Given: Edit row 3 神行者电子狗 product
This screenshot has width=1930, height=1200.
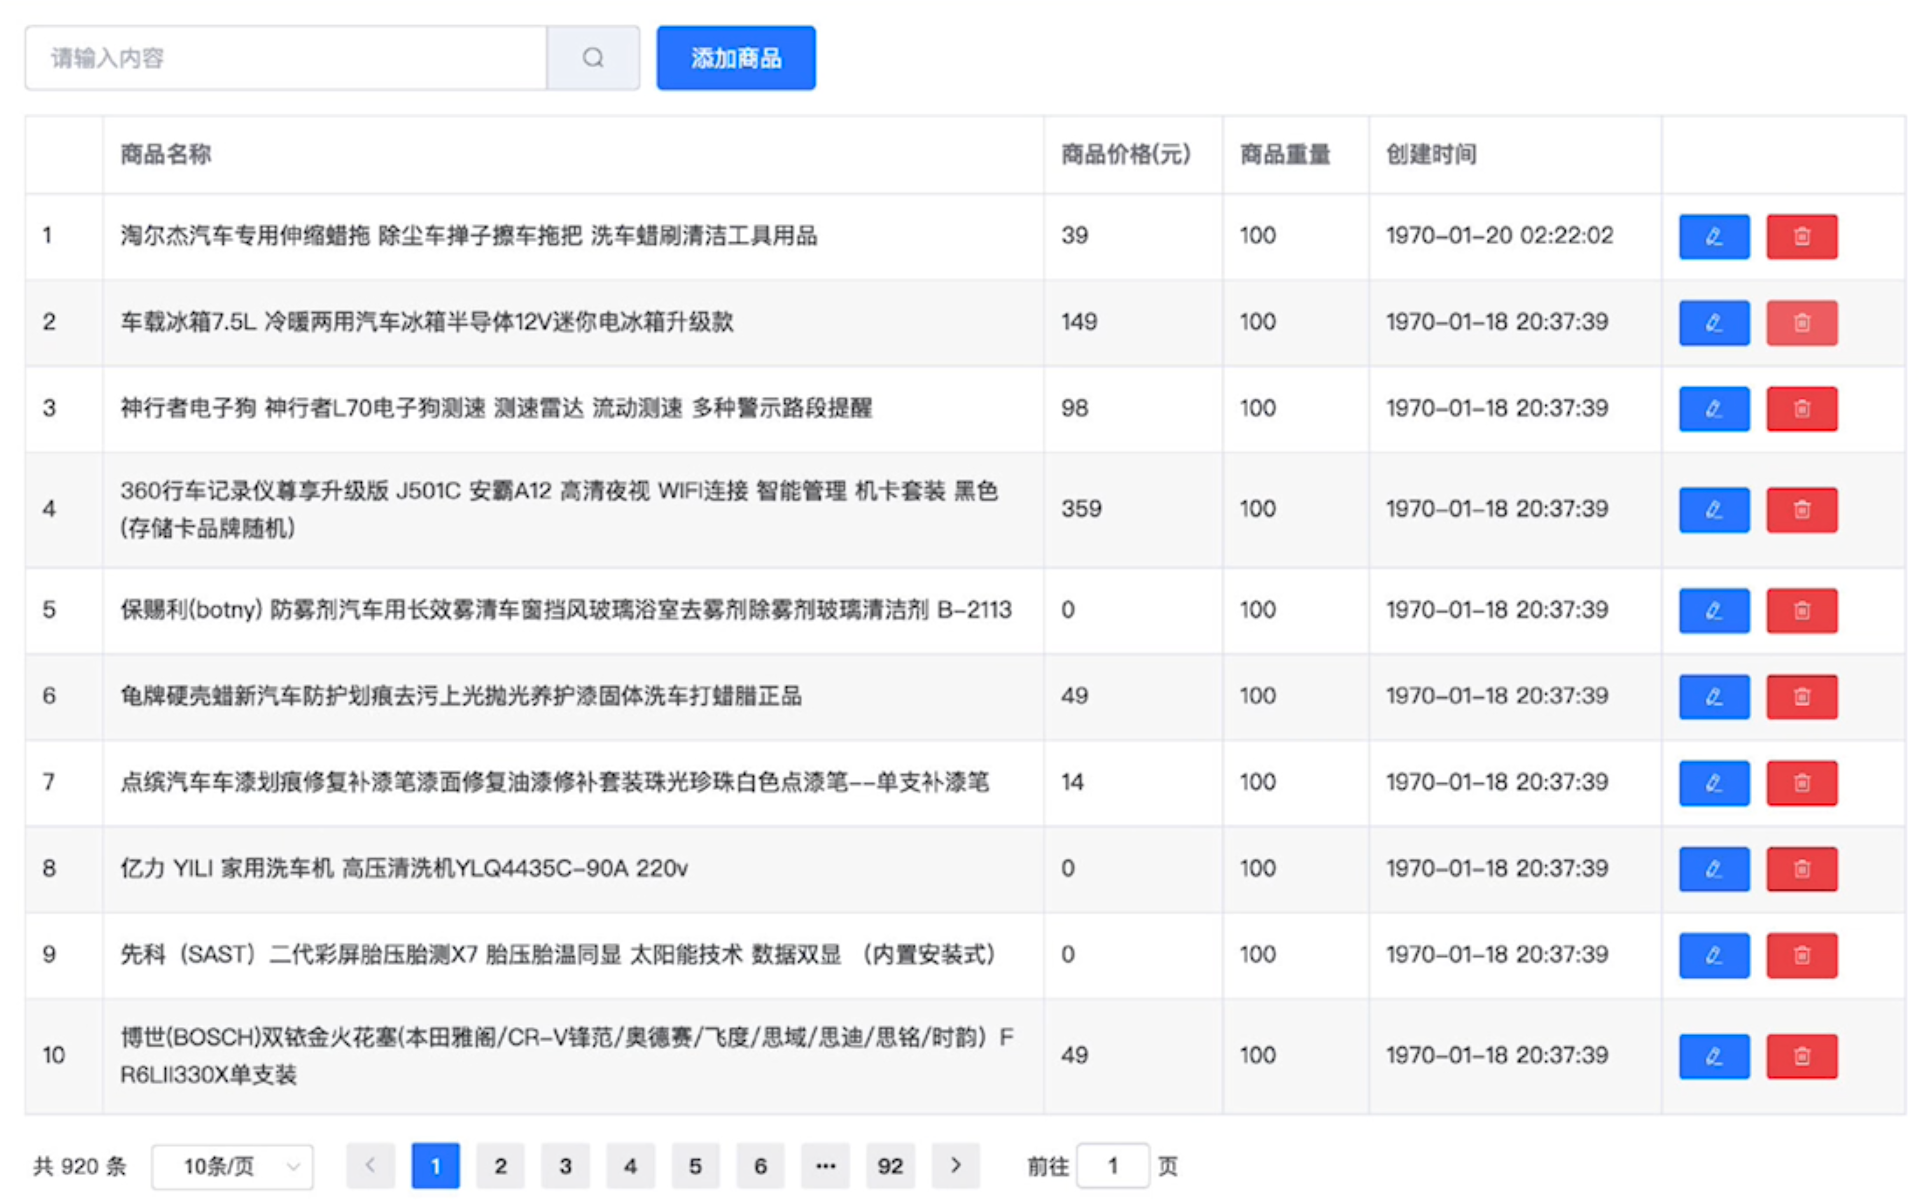Looking at the screenshot, I should [1714, 409].
